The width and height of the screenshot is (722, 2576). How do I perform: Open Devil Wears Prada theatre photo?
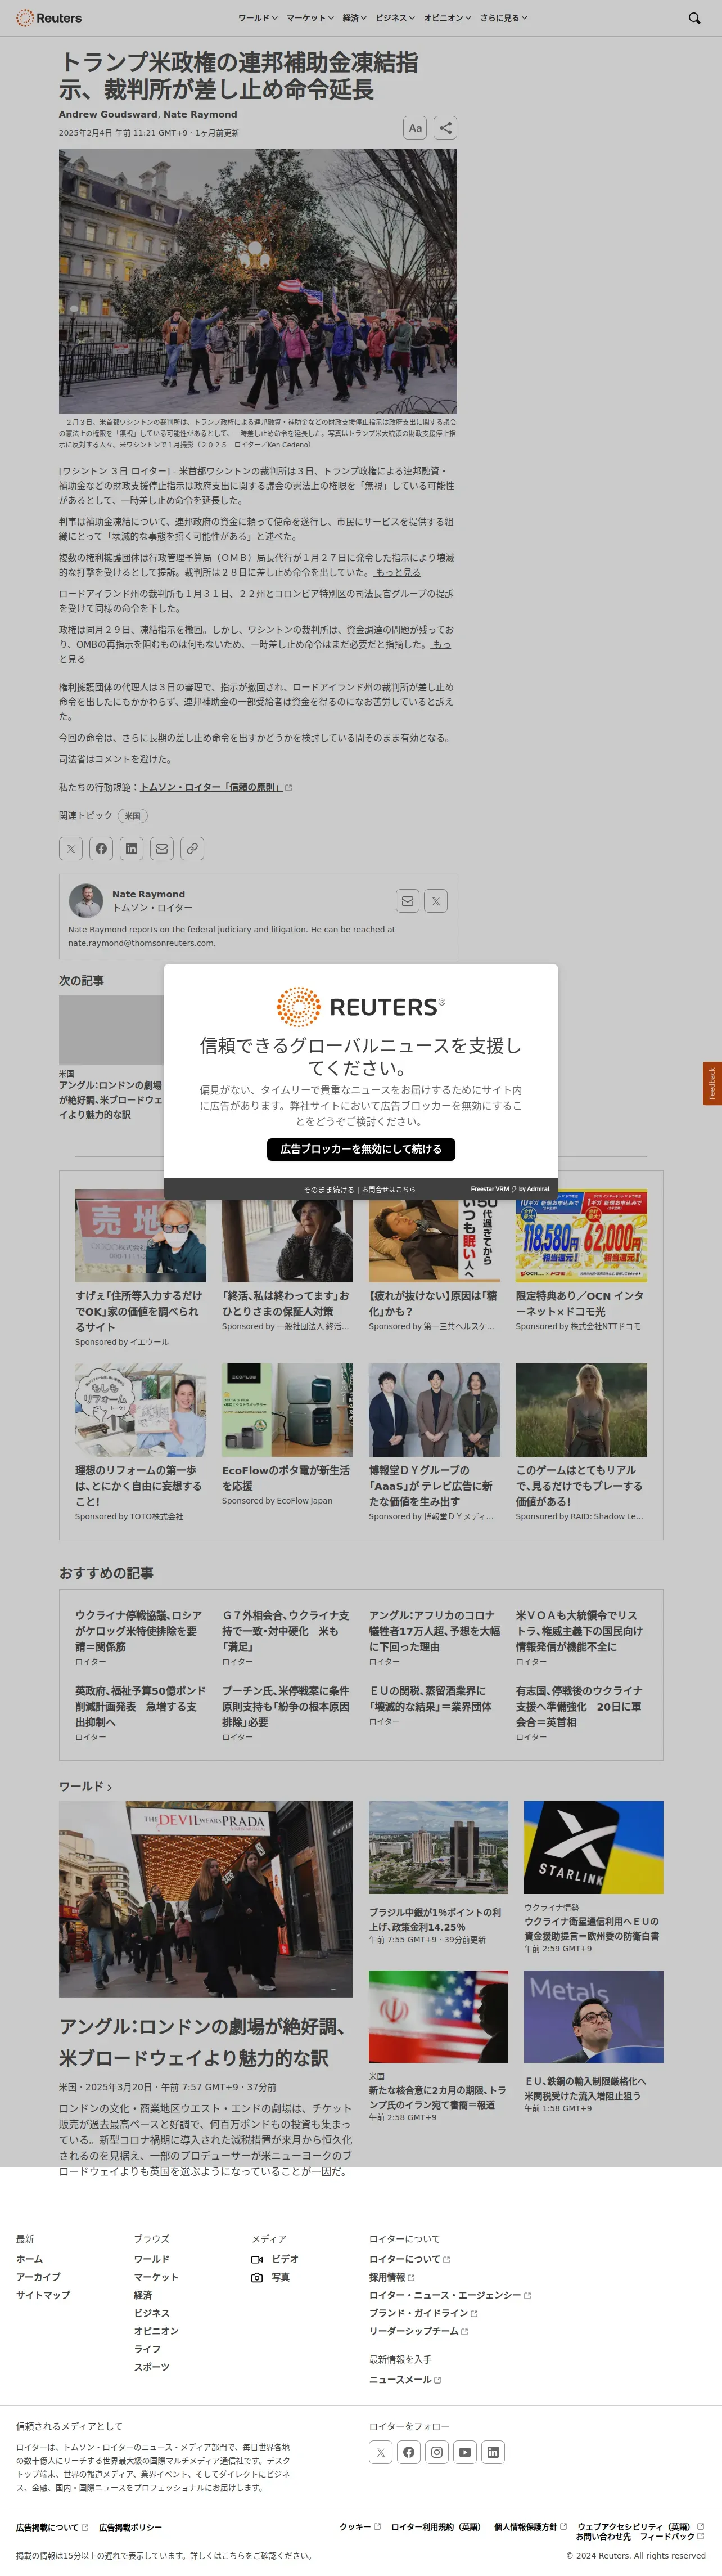pyautogui.click(x=206, y=1899)
